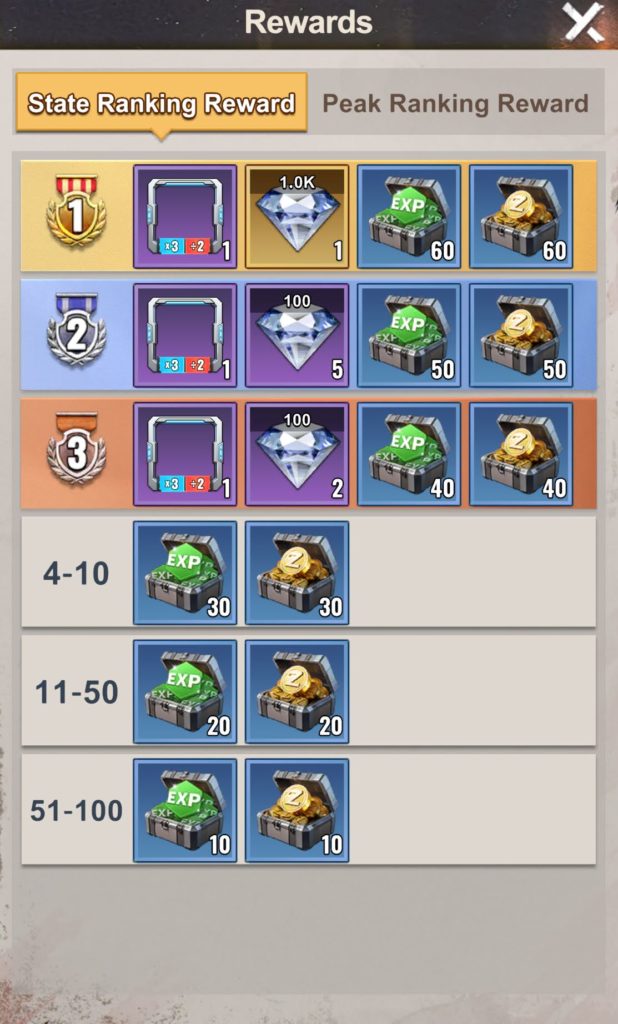Image resolution: width=618 pixels, height=1024 pixels.
Task: Tap the bronze third place medal badge
Action: tap(76, 448)
